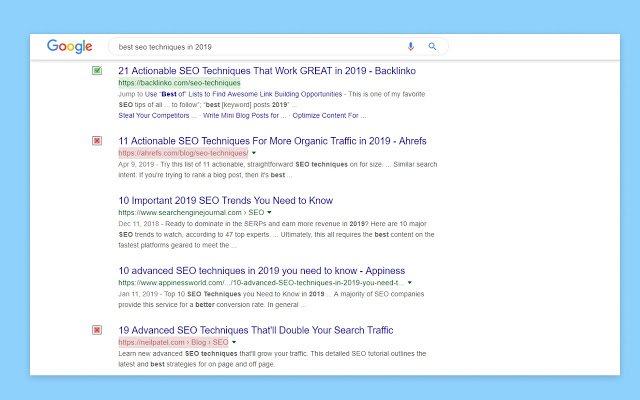640x400 pixels.
Task: Click the searchenginejournal.com URL
Action: click(x=191, y=213)
